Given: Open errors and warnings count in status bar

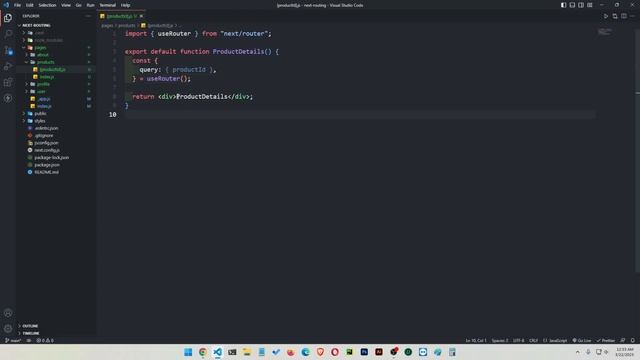Looking at the screenshot, I should (45, 340).
